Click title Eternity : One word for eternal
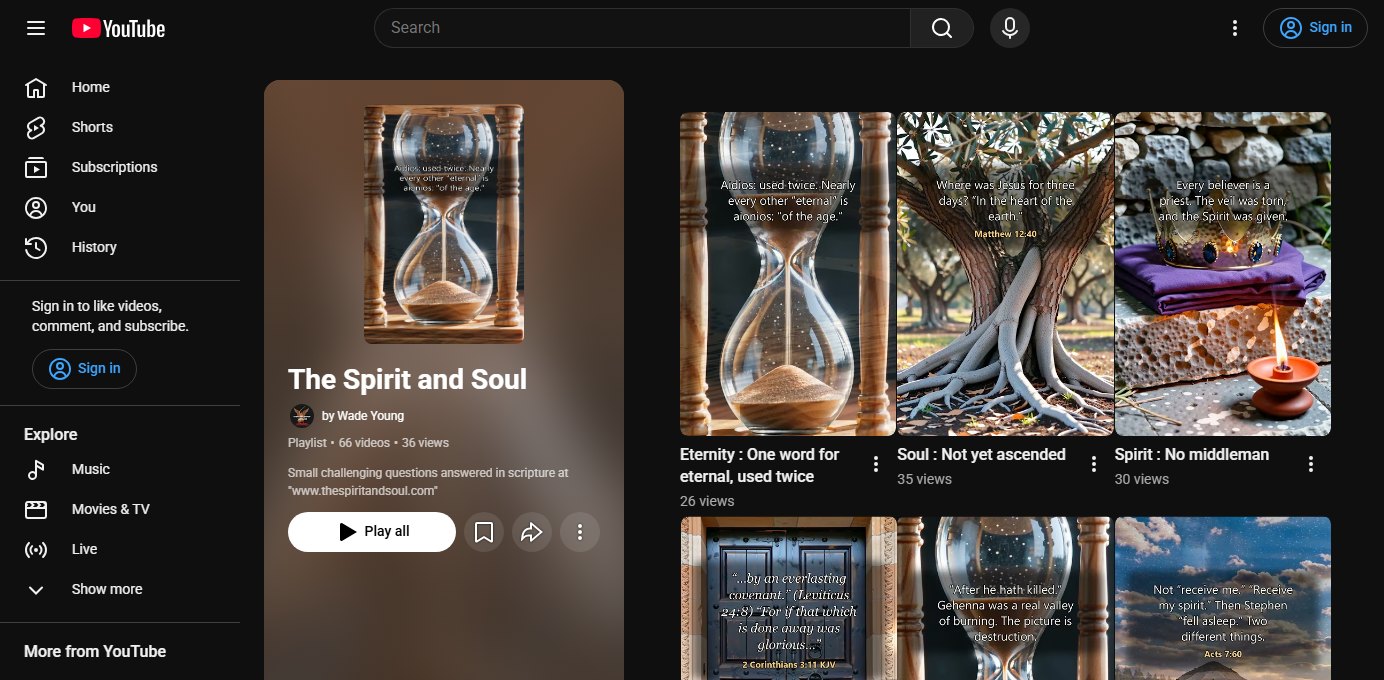The image size is (1384, 680). pos(760,465)
